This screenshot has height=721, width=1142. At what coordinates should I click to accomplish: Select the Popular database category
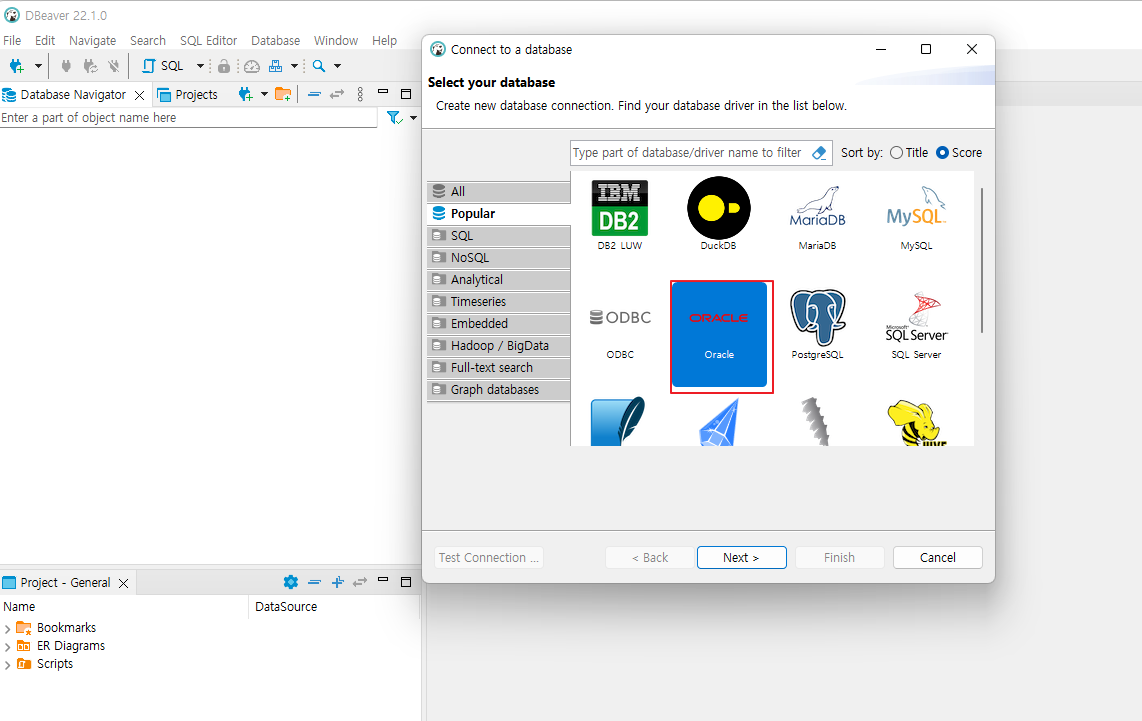pos(498,213)
